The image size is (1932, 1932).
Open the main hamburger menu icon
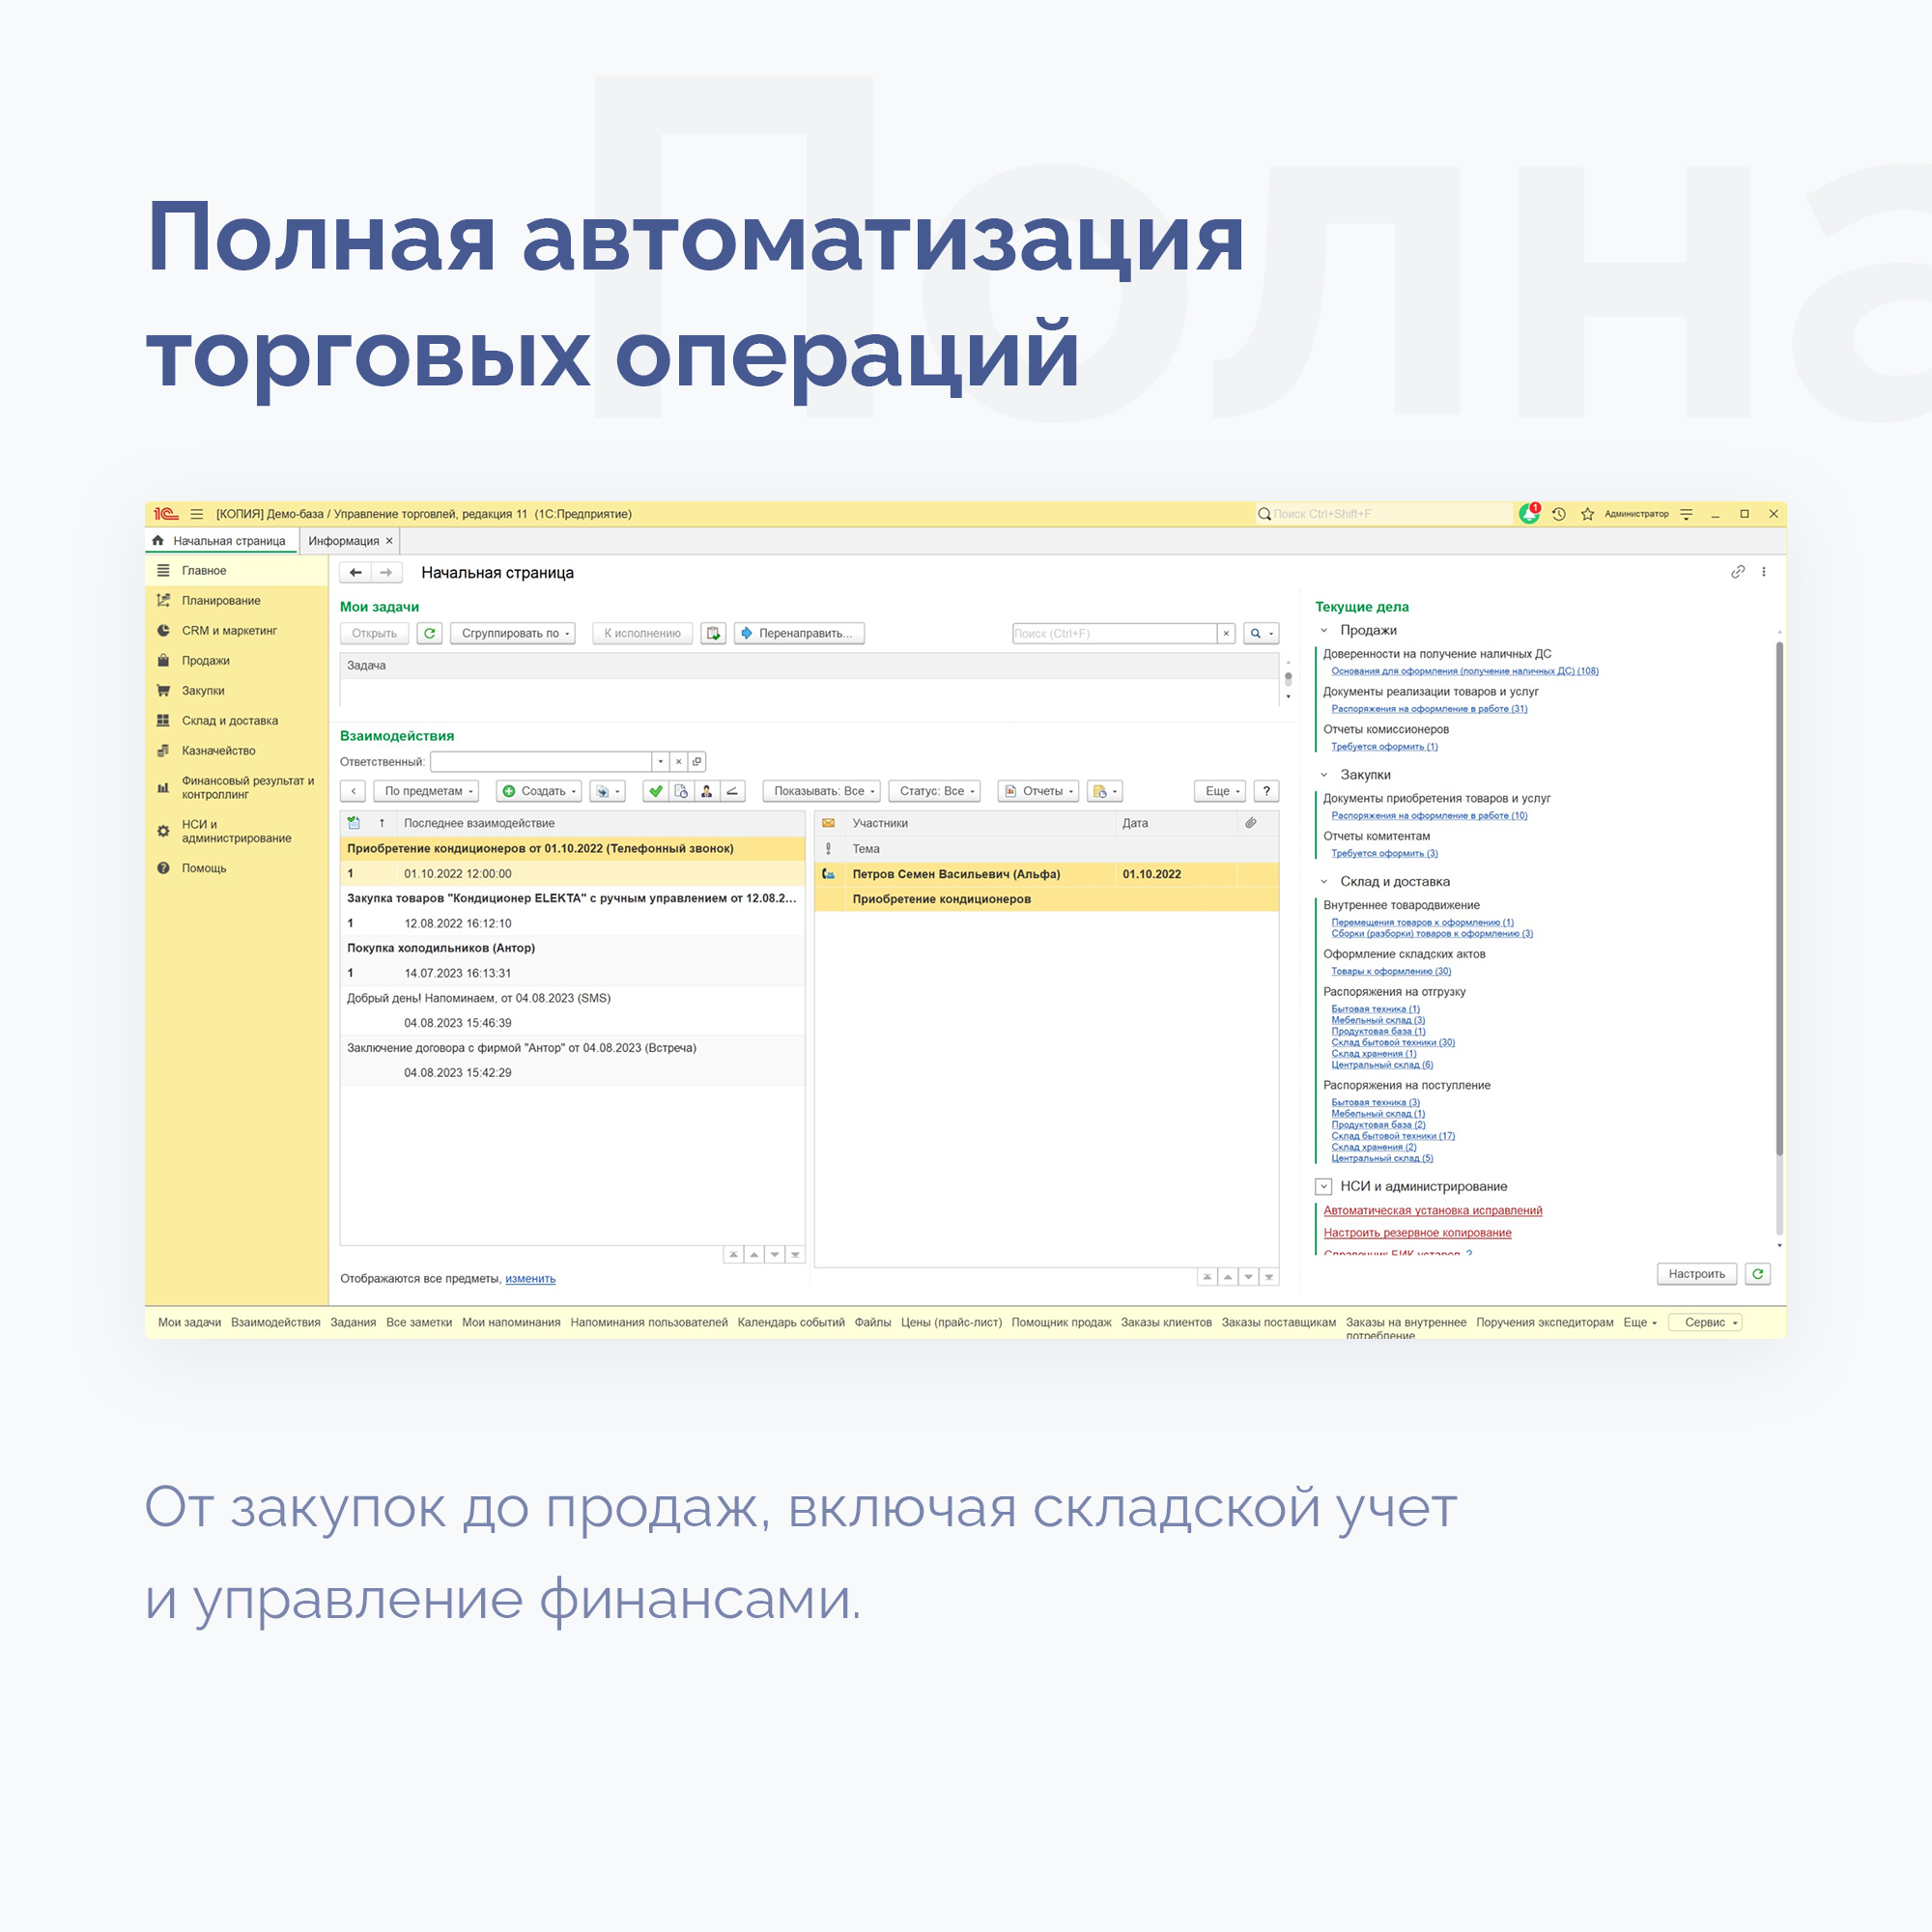(x=197, y=514)
